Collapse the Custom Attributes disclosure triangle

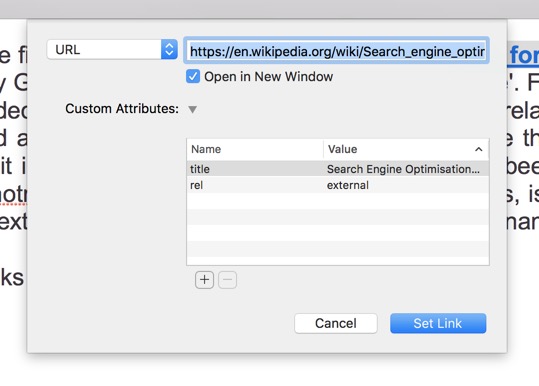pyautogui.click(x=192, y=109)
